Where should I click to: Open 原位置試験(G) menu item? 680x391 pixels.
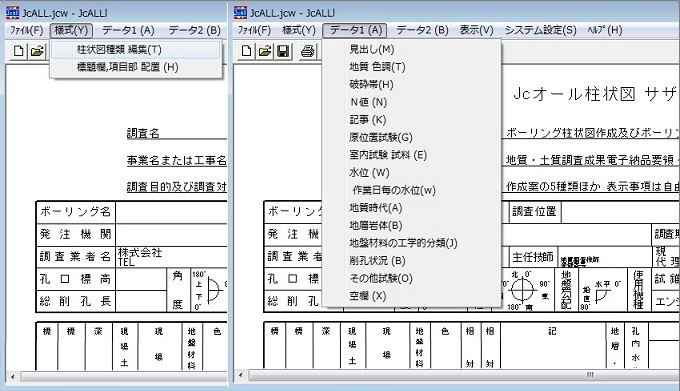click(x=381, y=137)
